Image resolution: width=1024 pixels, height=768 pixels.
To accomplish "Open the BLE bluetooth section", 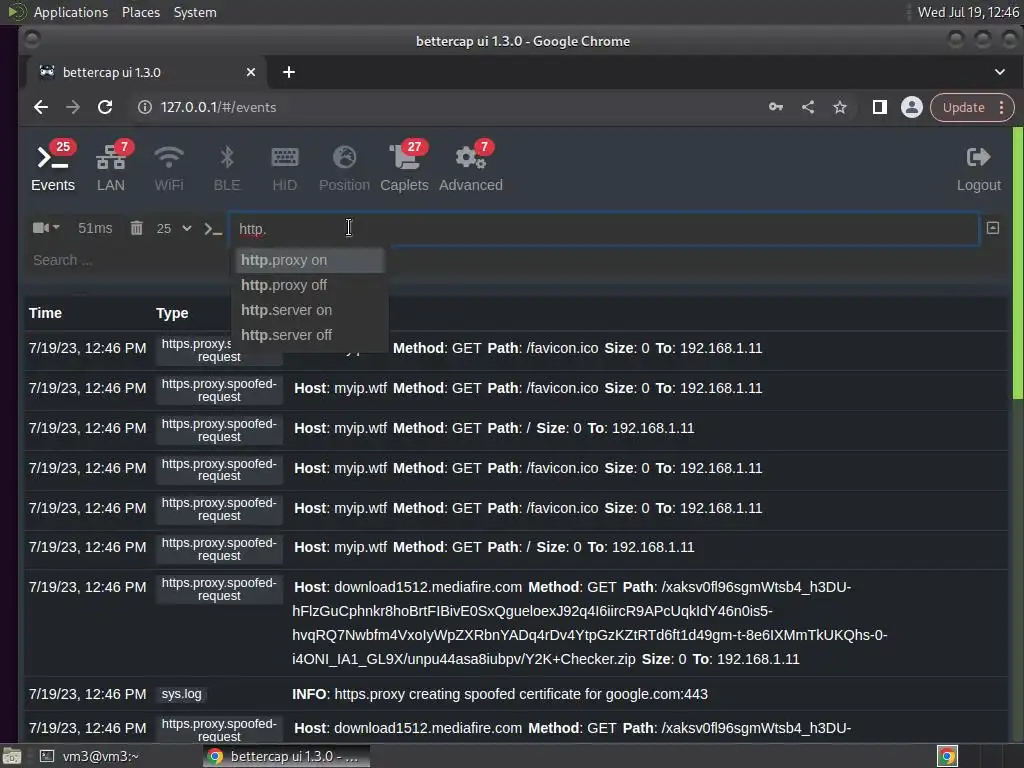I will tap(227, 167).
